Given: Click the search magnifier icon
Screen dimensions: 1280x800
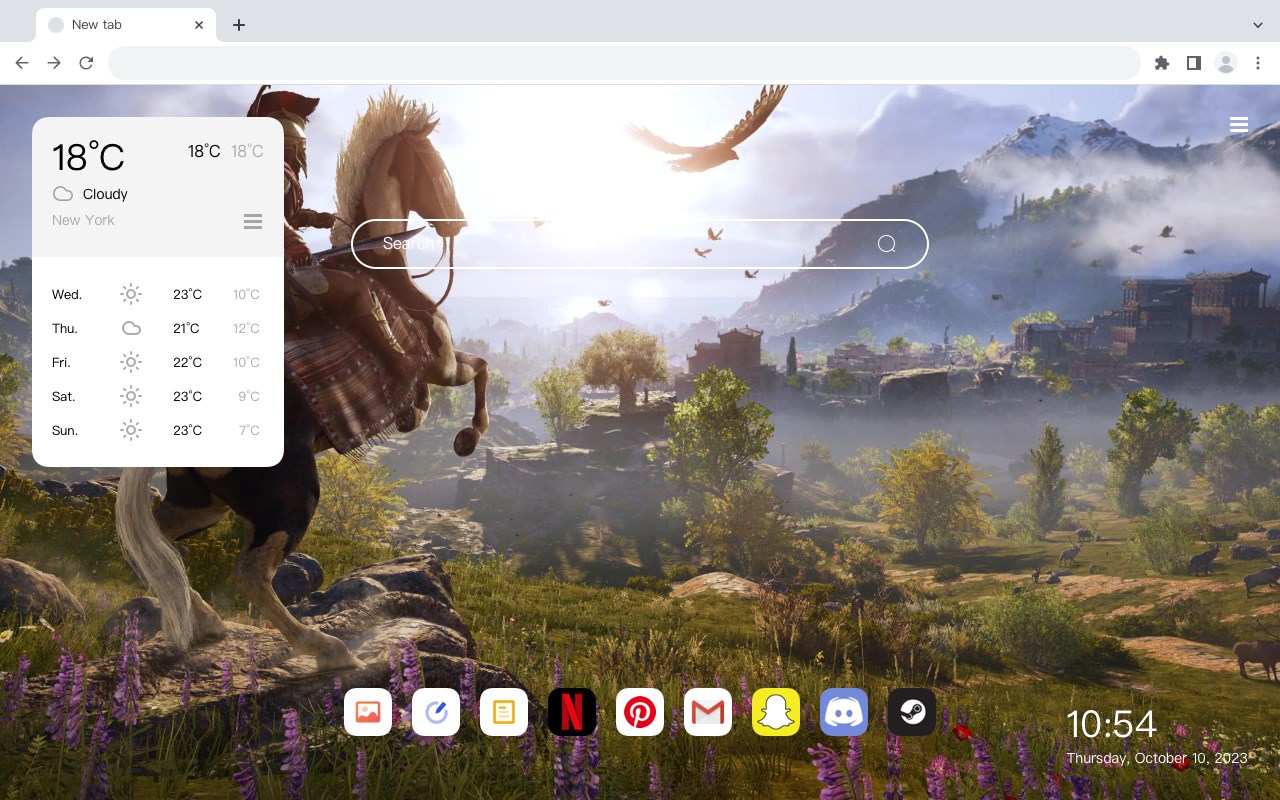Looking at the screenshot, I should click(886, 244).
